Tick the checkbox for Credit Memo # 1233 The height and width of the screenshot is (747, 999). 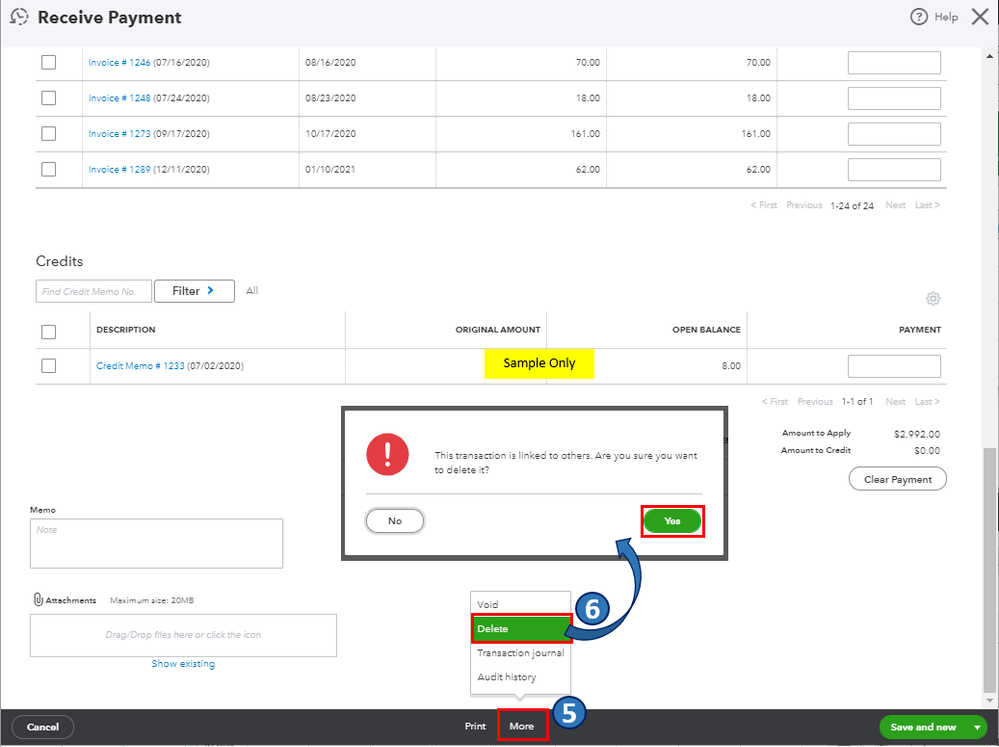coord(48,366)
